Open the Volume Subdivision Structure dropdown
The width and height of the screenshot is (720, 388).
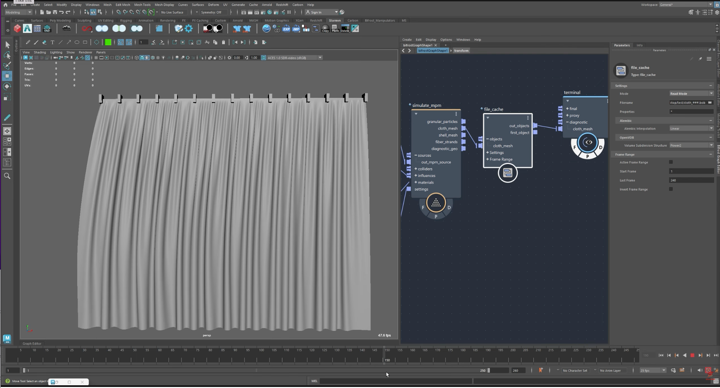[x=691, y=145]
